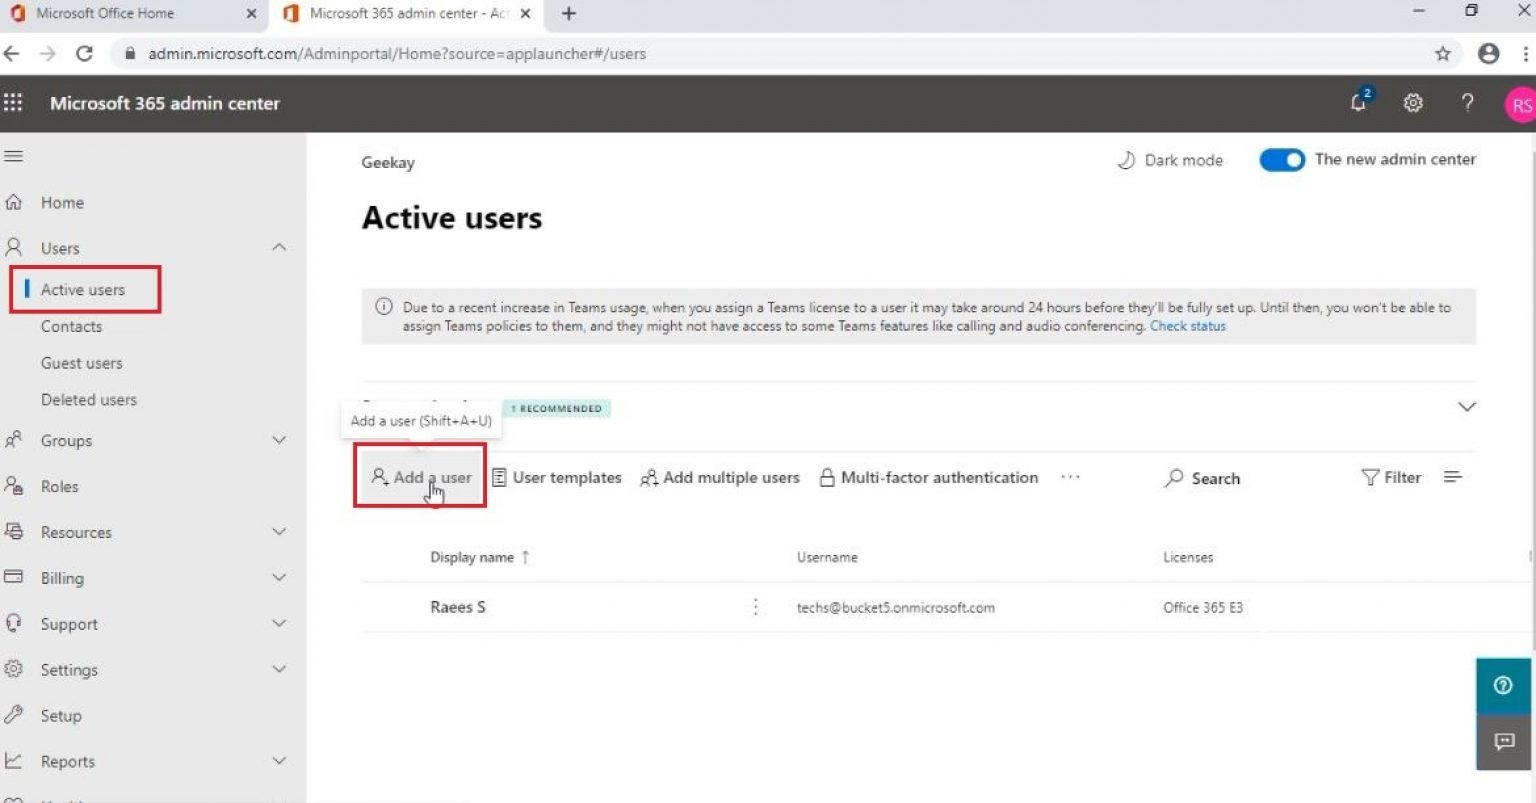
Task: Open the Microsoft 365 app launcher waffle
Action: [13, 103]
